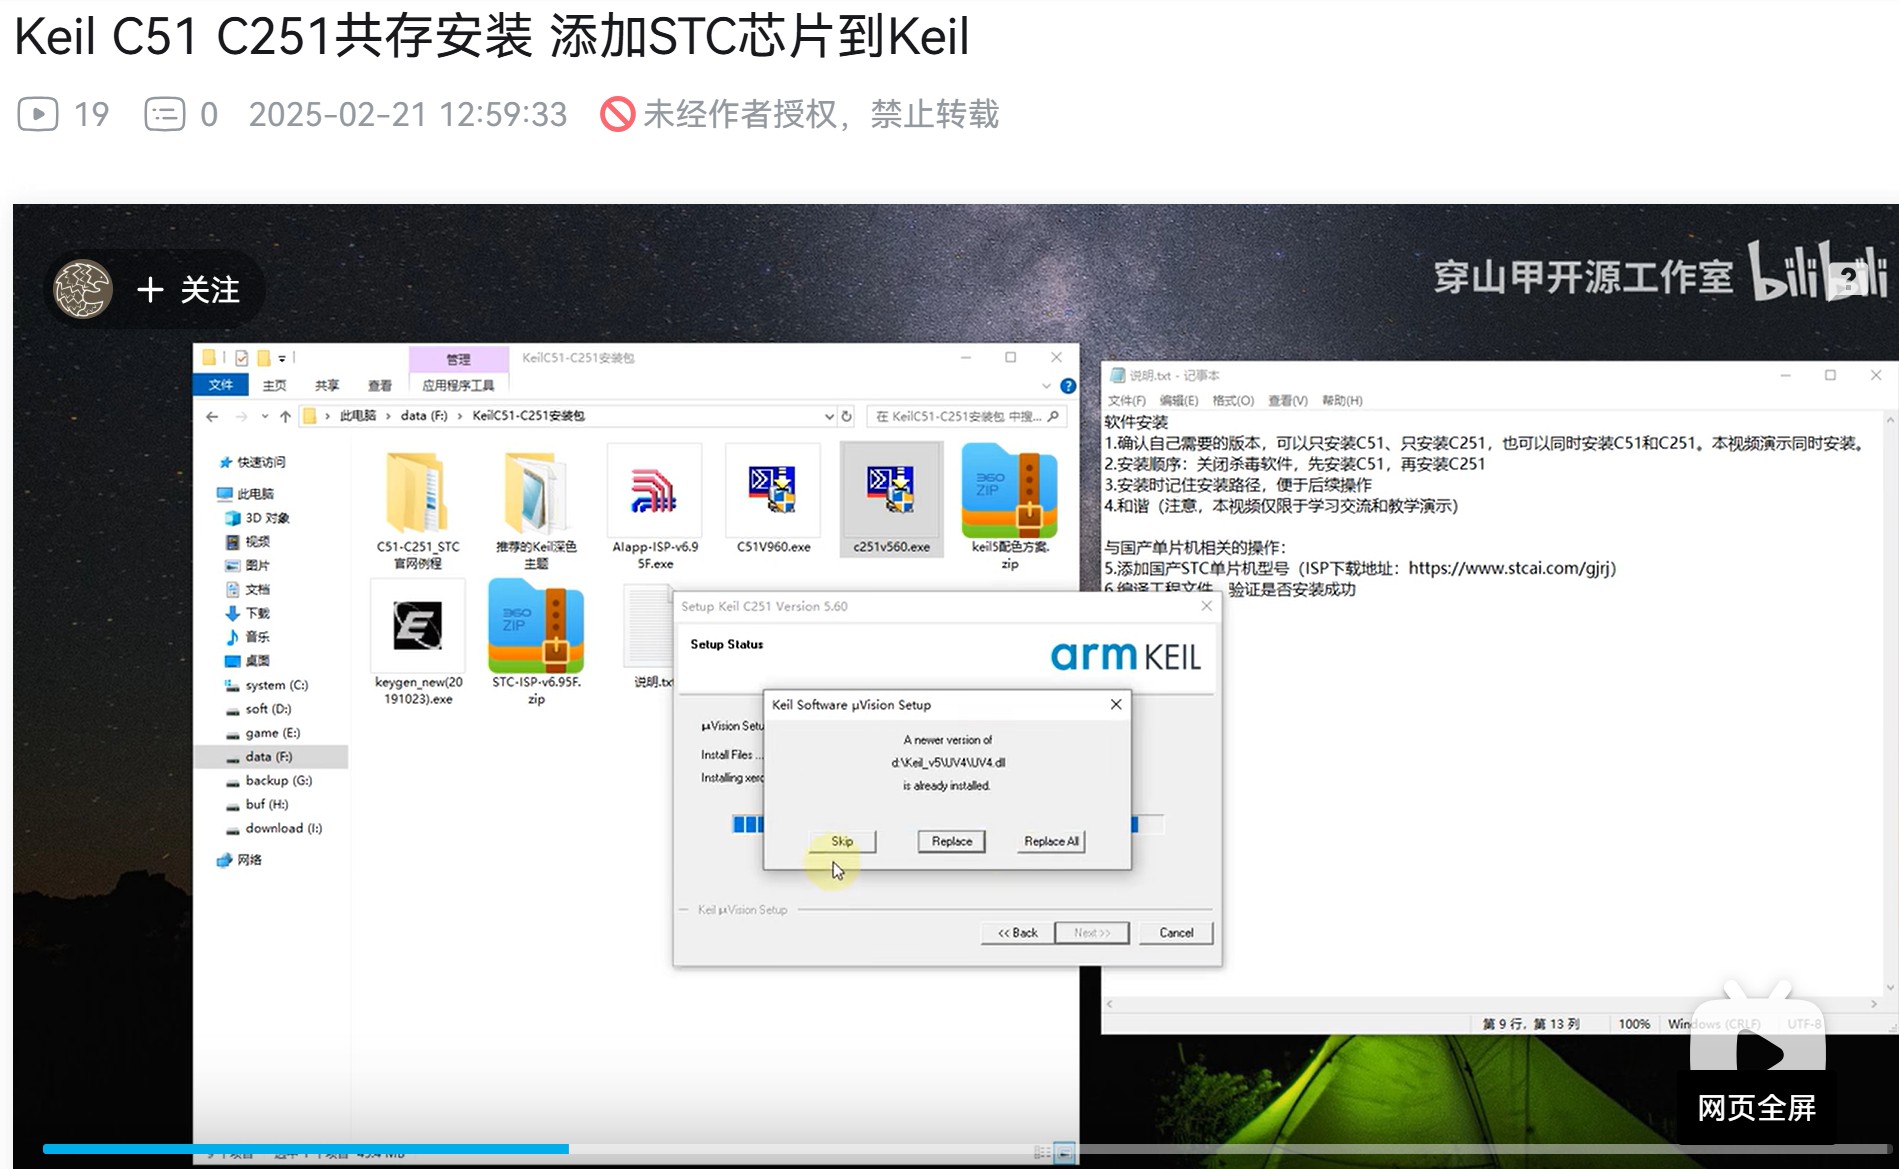This screenshot has width=1899, height=1169.
Task: Expand the address bar history dropdown
Action: [x=828, y=416]
